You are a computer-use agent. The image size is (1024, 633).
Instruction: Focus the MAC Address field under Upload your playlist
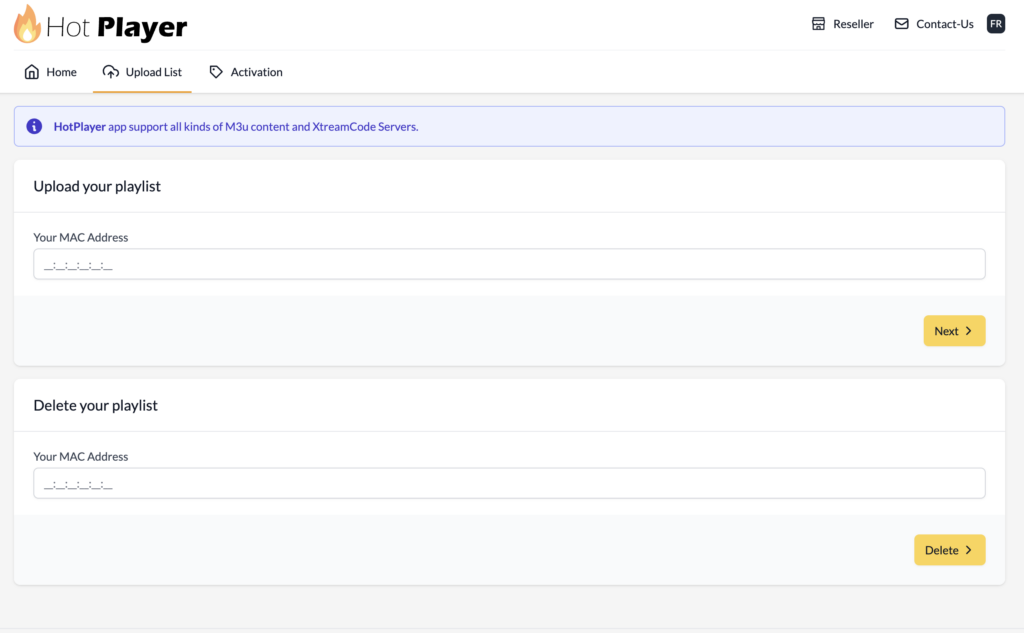[509, 265]
